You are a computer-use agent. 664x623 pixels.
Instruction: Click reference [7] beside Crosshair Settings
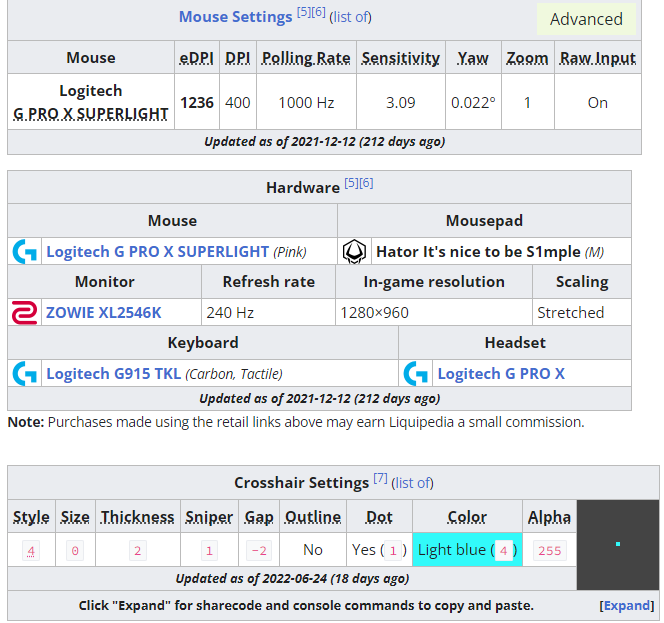(380, 478)
